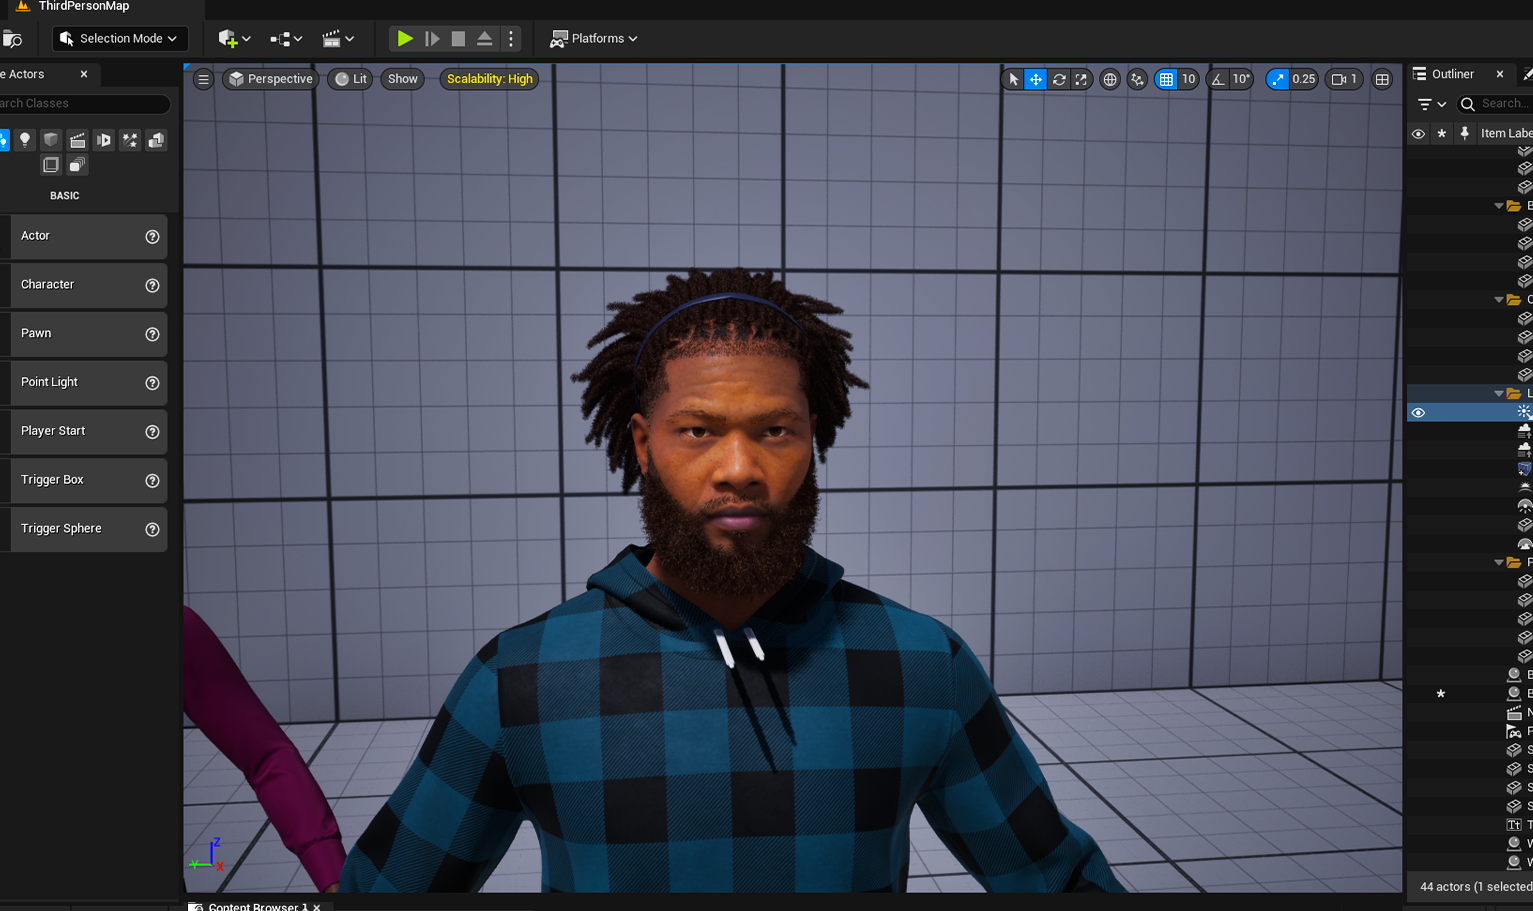The height and width of the screenshot is (911, 1533).
Task: Open the add content cube-plus dropdown
Action: click(234, 39)
